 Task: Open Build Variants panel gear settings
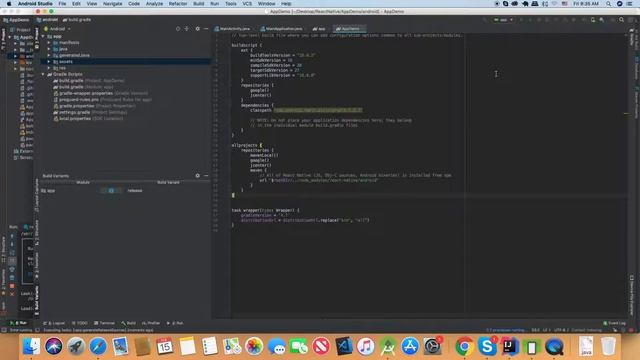[198, 176]
